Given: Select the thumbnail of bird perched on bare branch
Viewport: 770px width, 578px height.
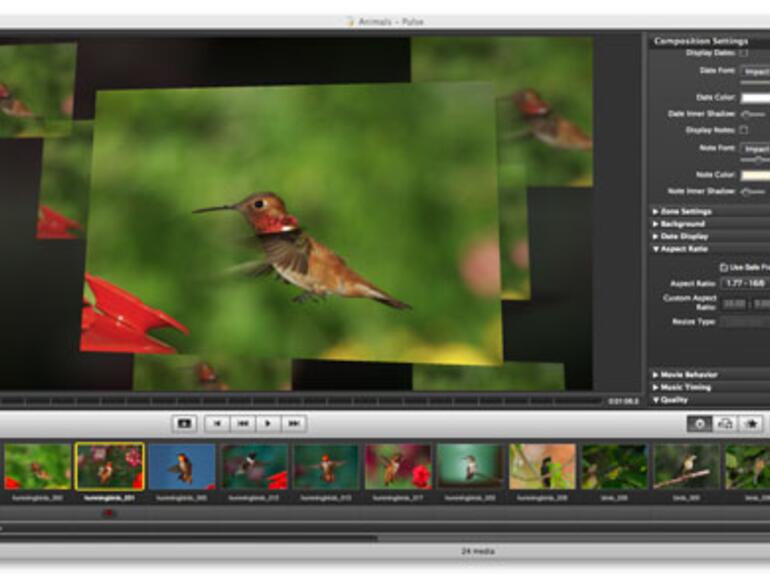Looking at the screenshot, I should pos(687,467).
